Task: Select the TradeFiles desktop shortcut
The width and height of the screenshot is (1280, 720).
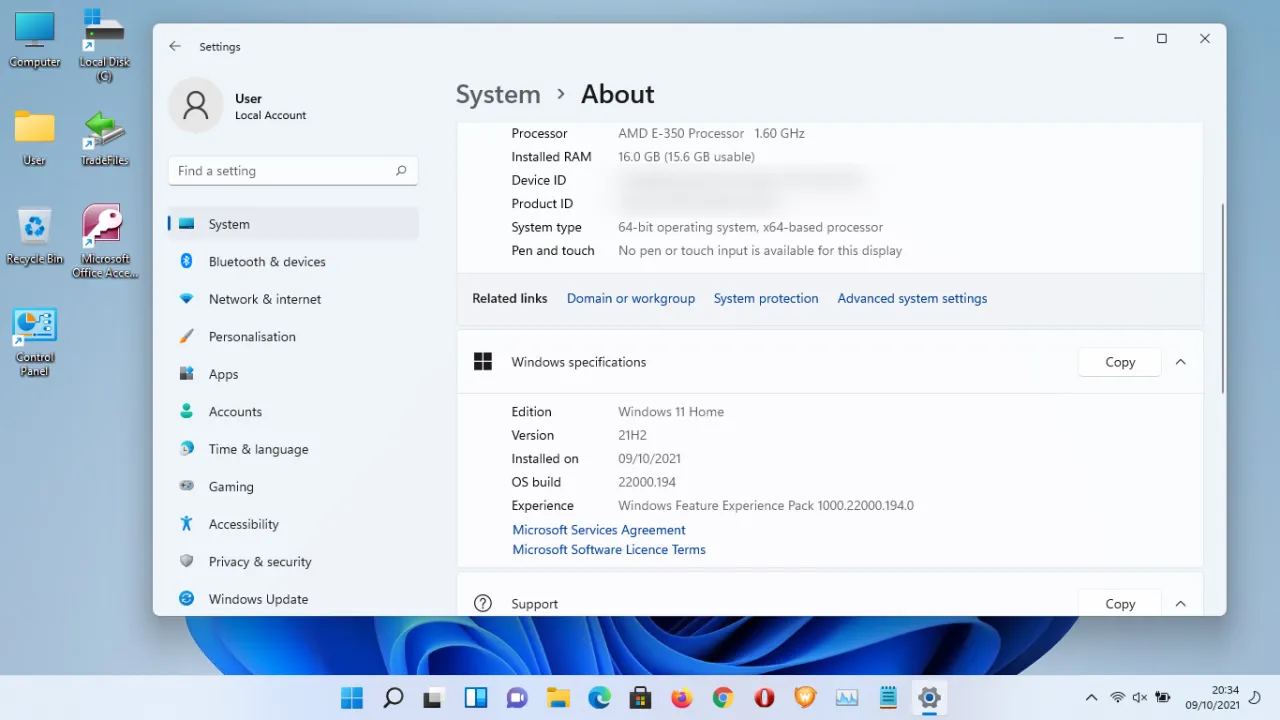Action: 104,138
